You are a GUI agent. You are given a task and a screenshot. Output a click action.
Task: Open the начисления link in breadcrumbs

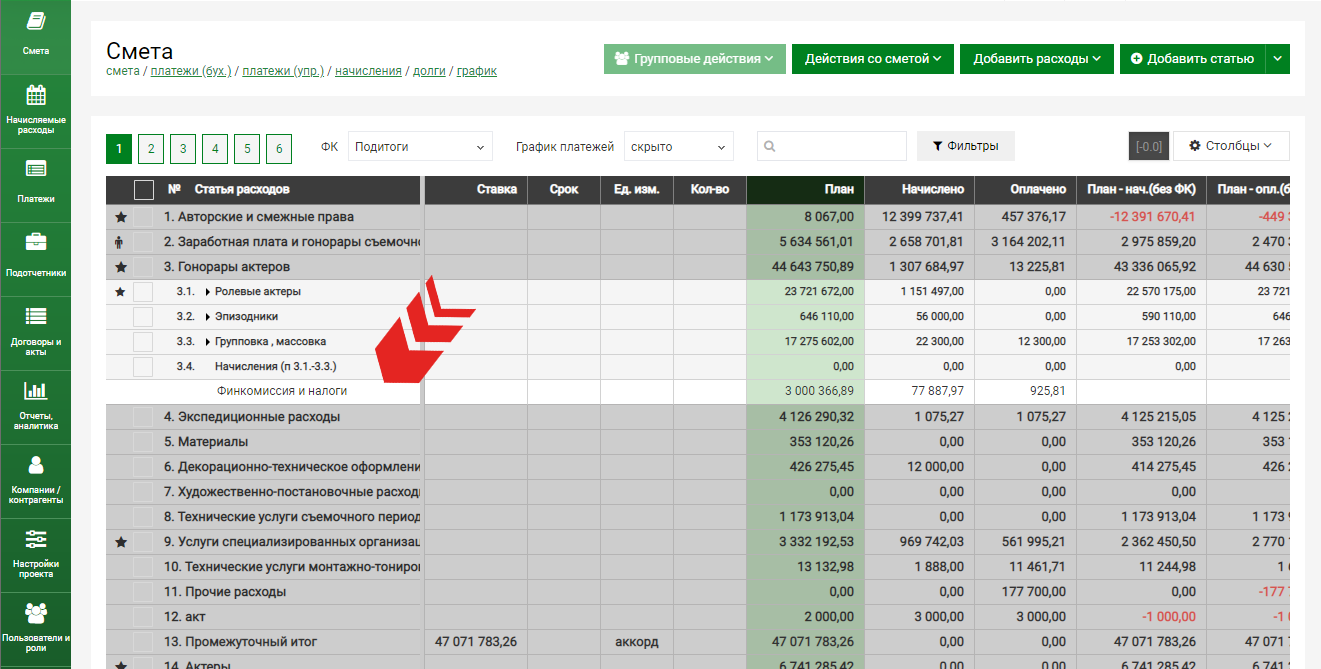click(x=368, y=71)
